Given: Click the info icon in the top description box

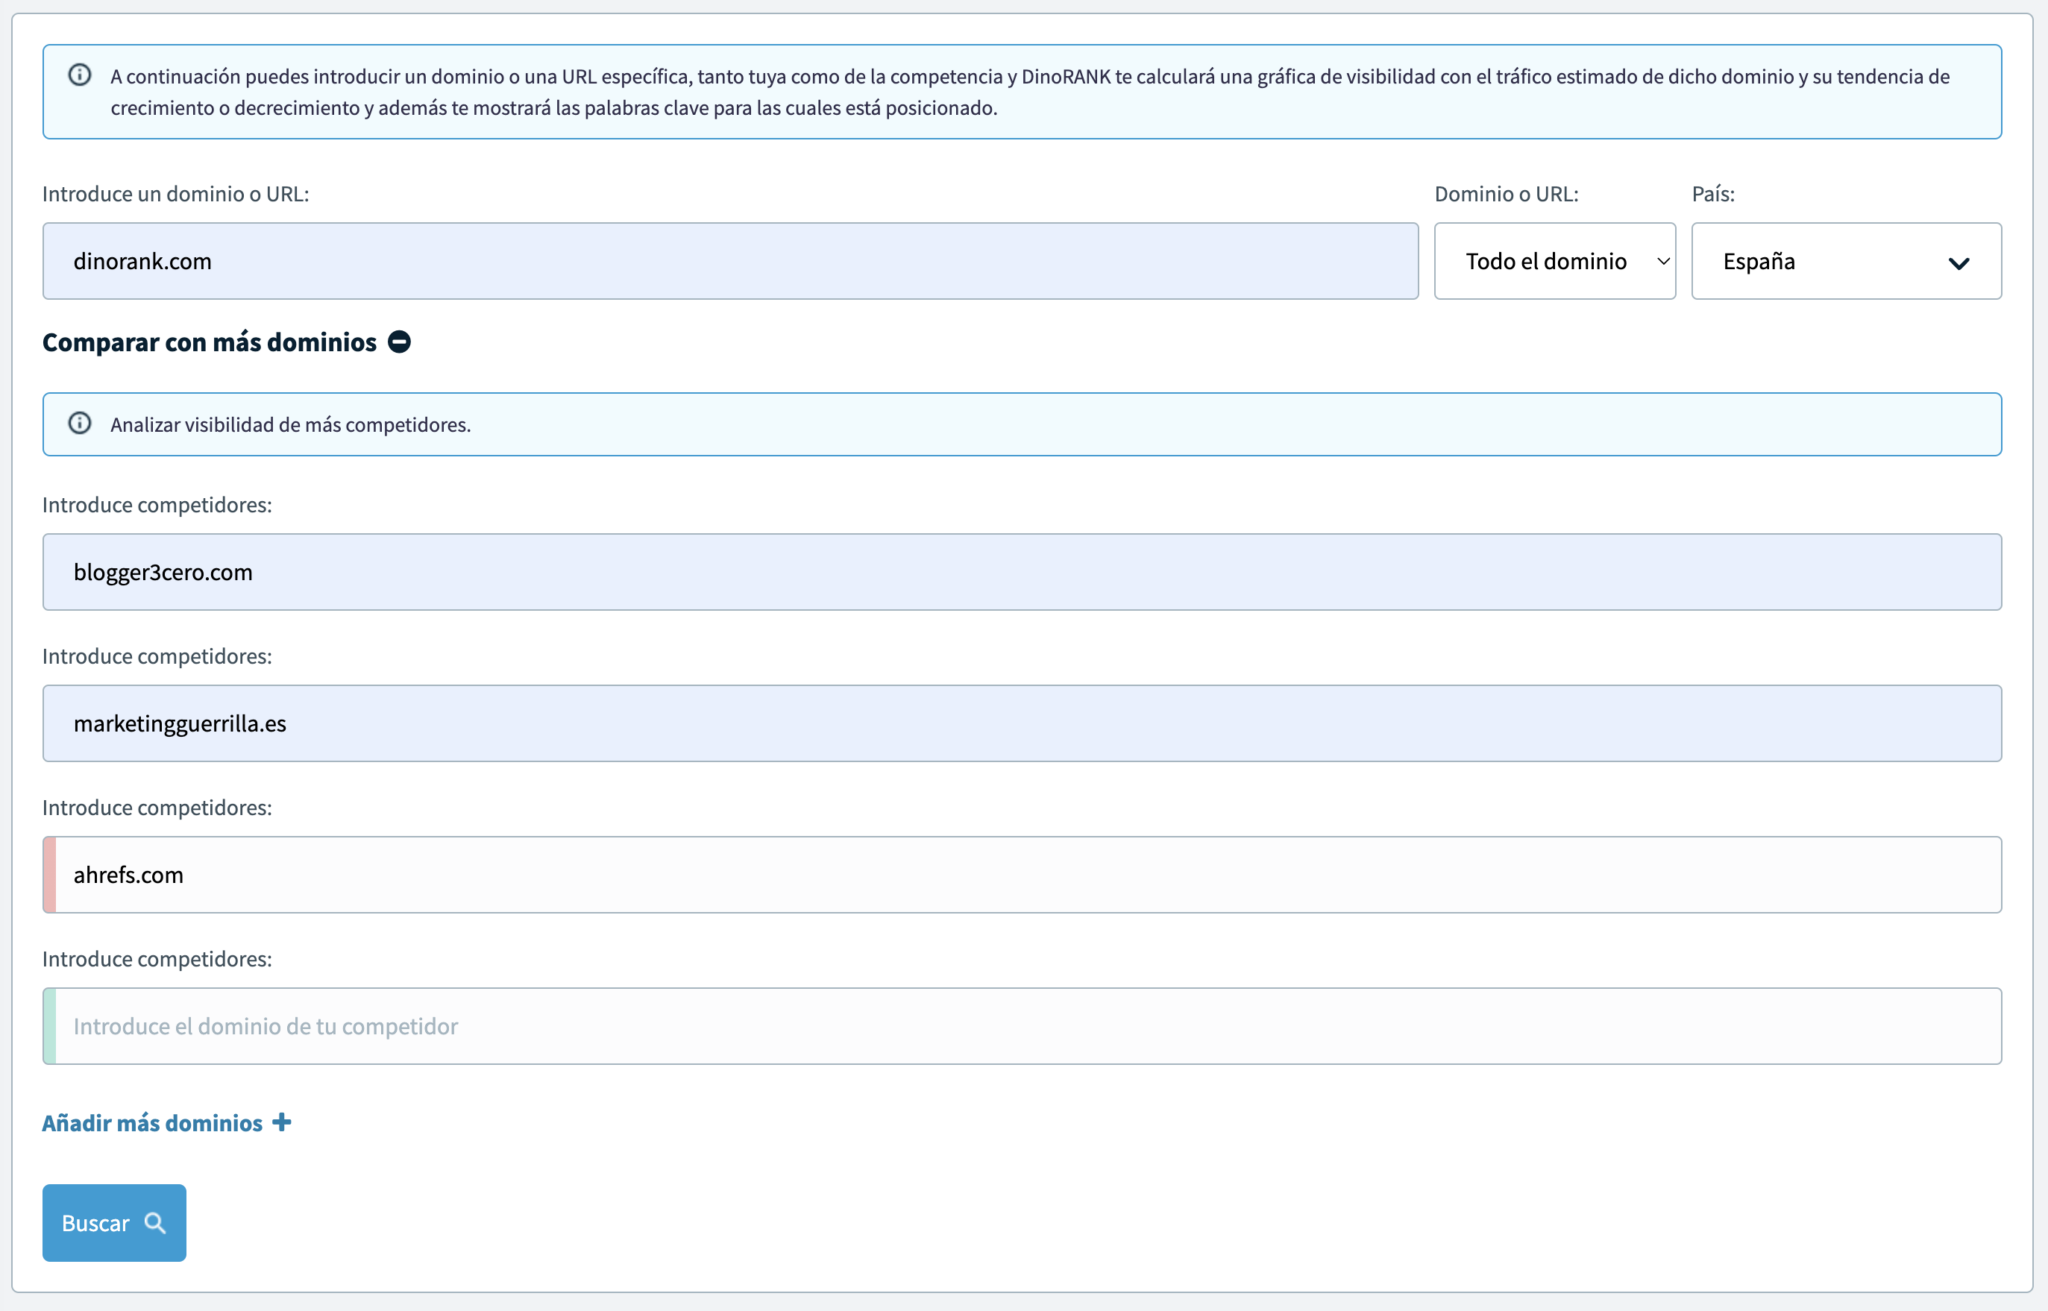Looking at the screenshot, I should pyautogui.click(x=80, y=75).
